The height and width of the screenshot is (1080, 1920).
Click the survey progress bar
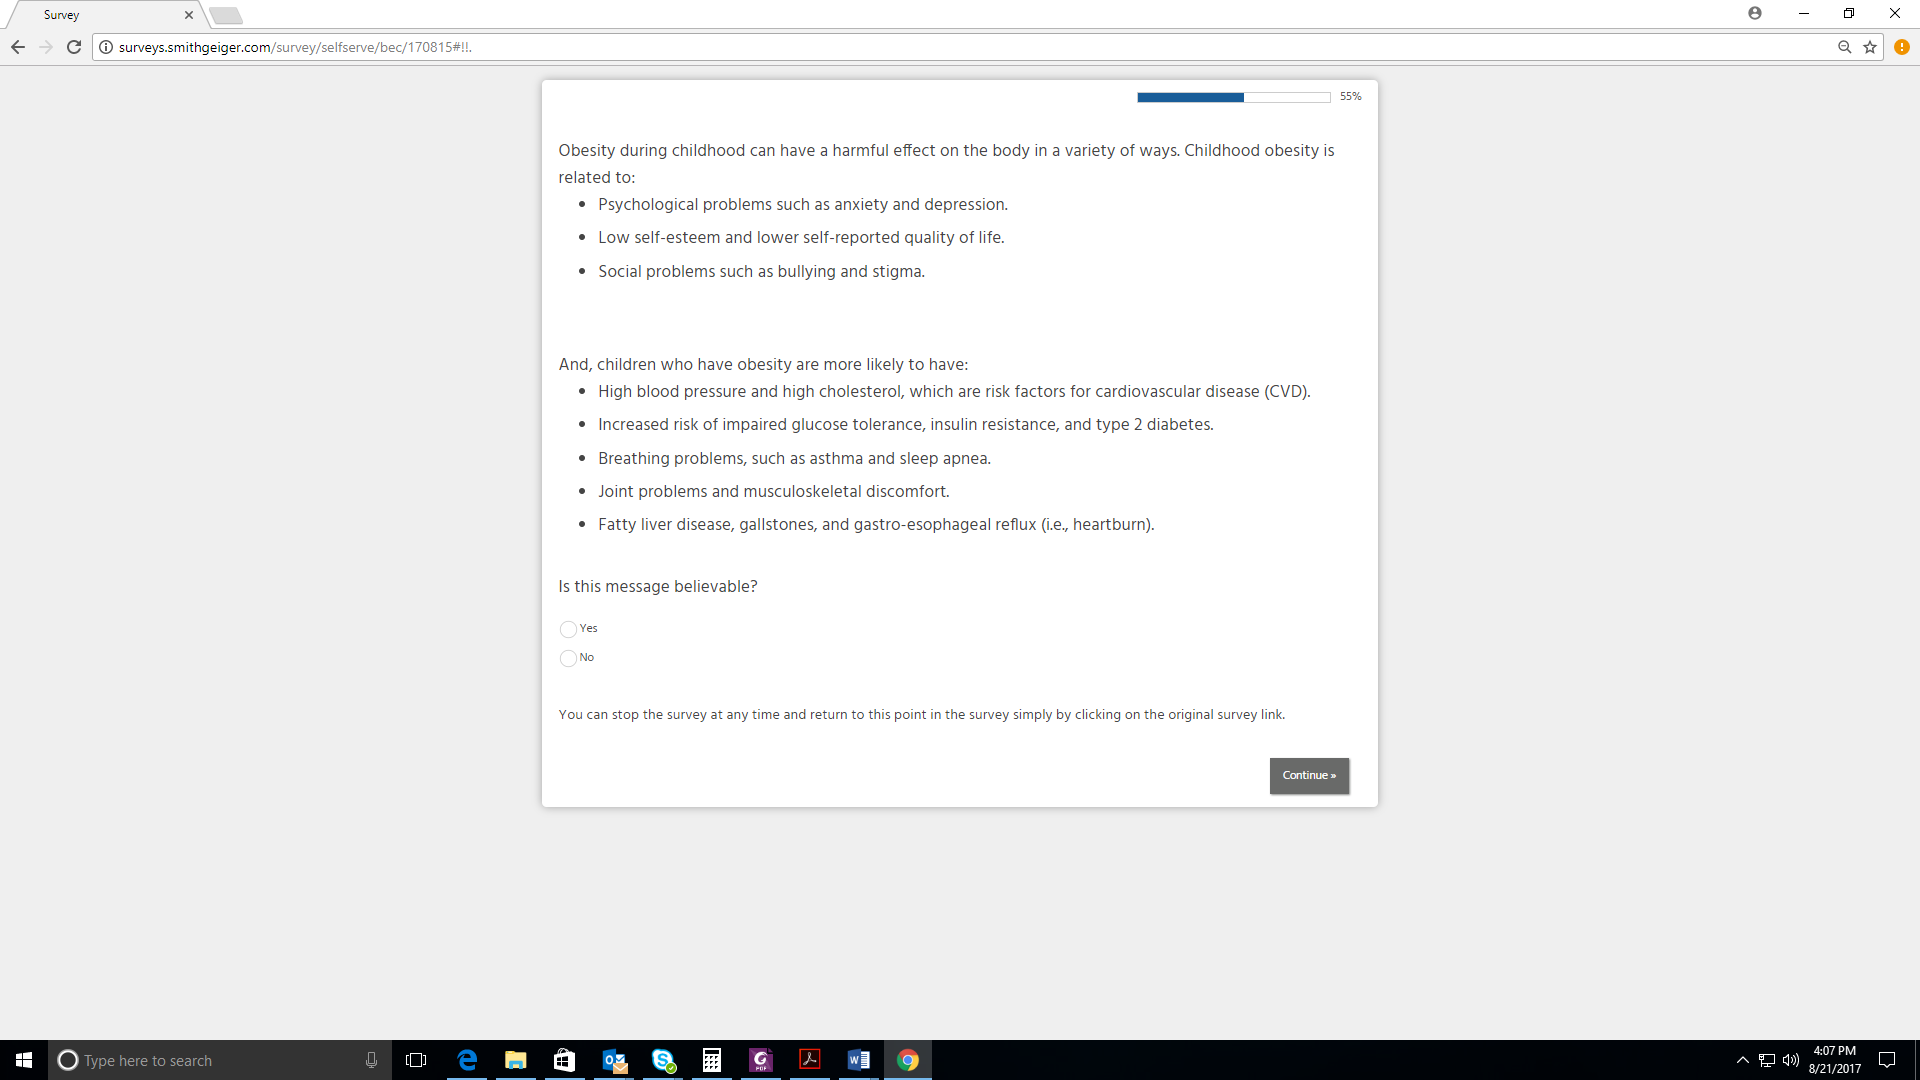coord(1233,97)
